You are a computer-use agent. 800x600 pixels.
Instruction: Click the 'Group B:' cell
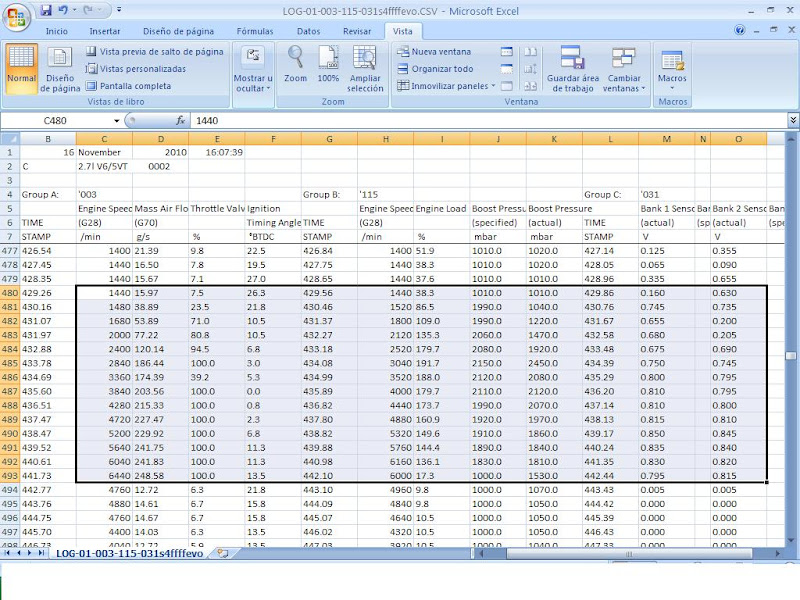point(329,194)
